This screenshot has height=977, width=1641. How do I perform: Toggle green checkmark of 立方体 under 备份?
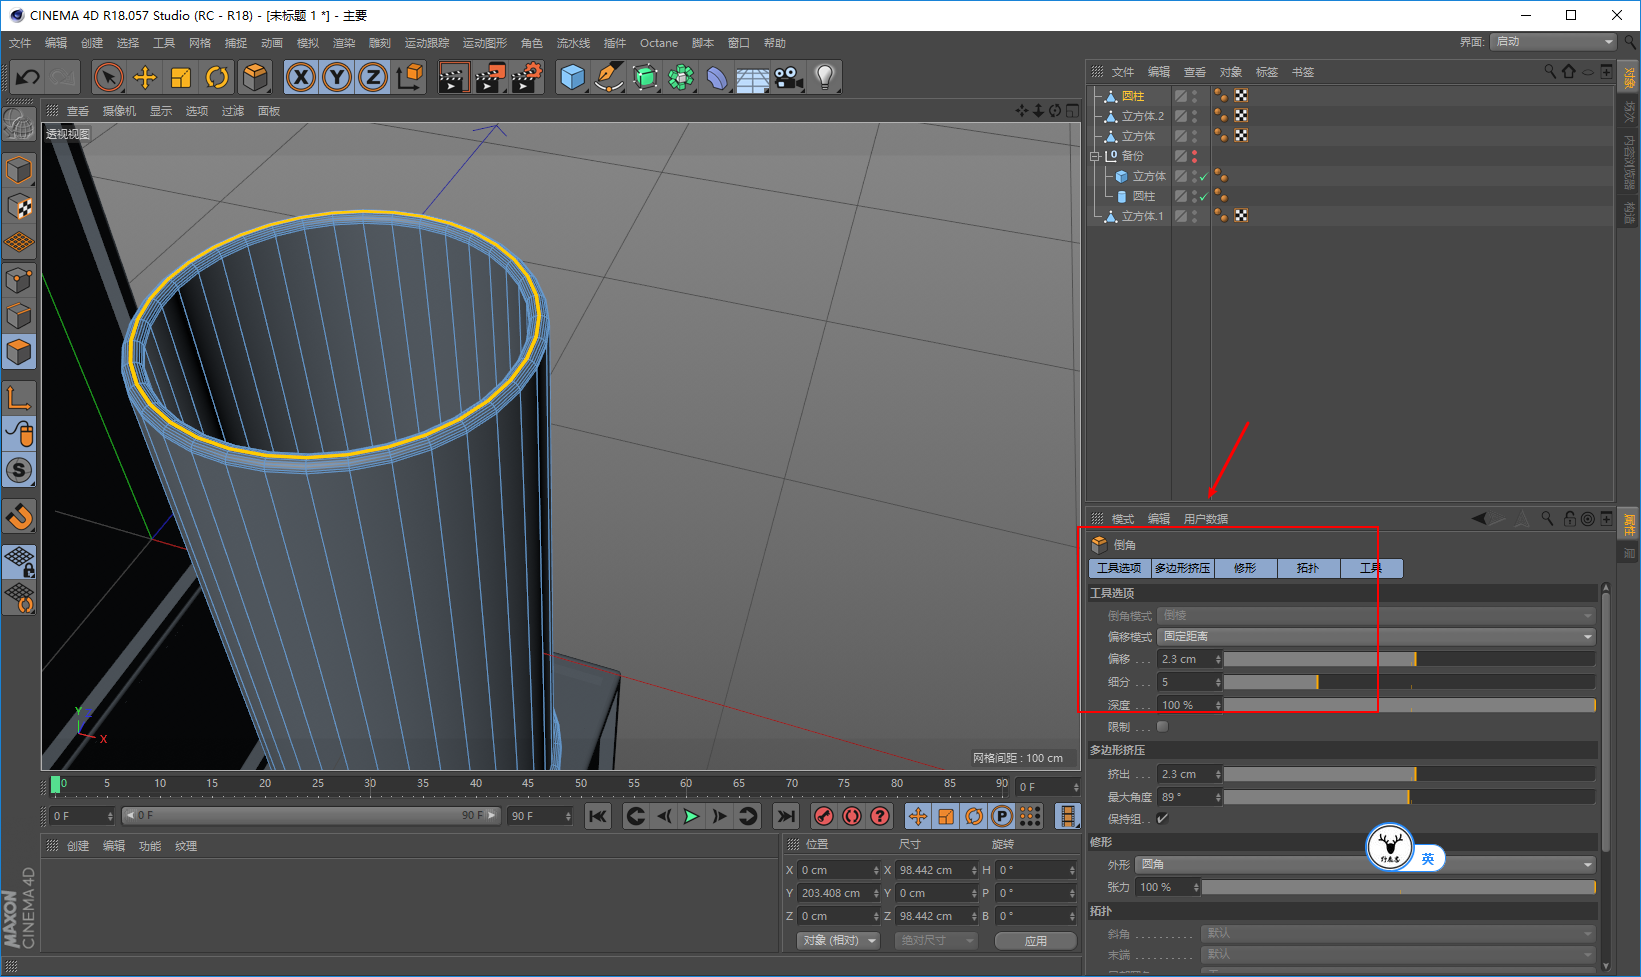(x=1204, y=177)
